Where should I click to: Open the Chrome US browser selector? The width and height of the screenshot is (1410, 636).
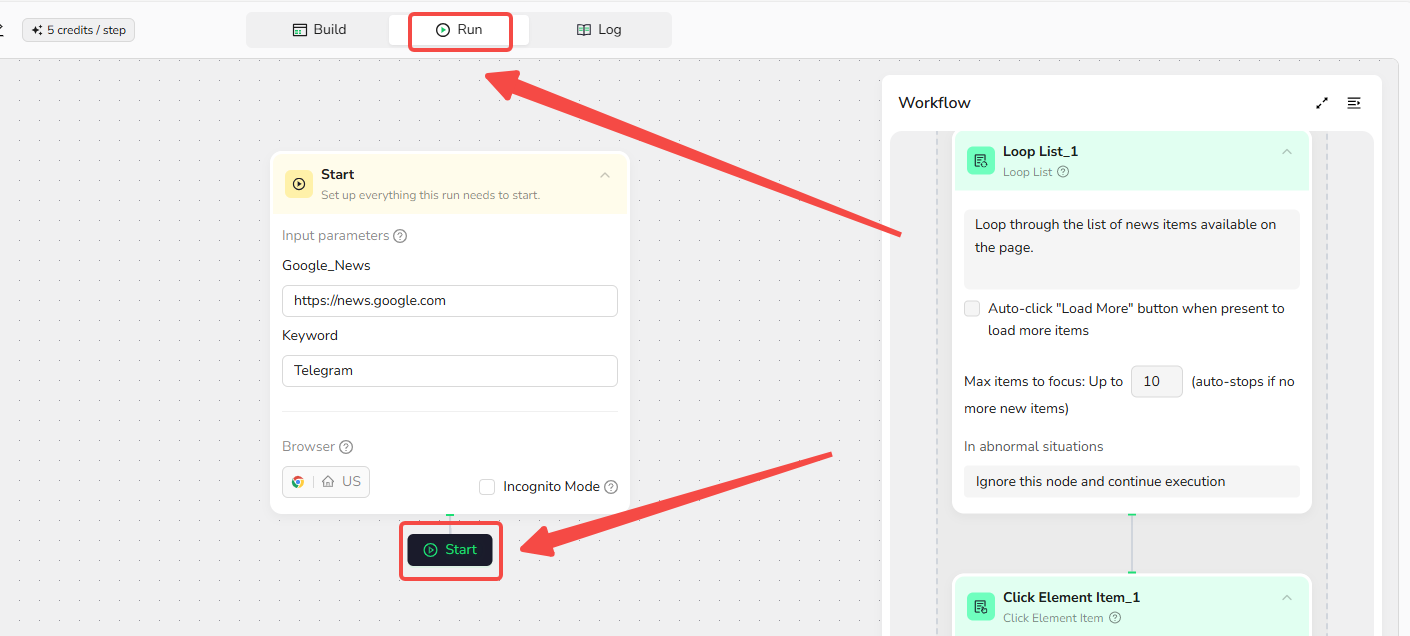[x=326, y=481]
